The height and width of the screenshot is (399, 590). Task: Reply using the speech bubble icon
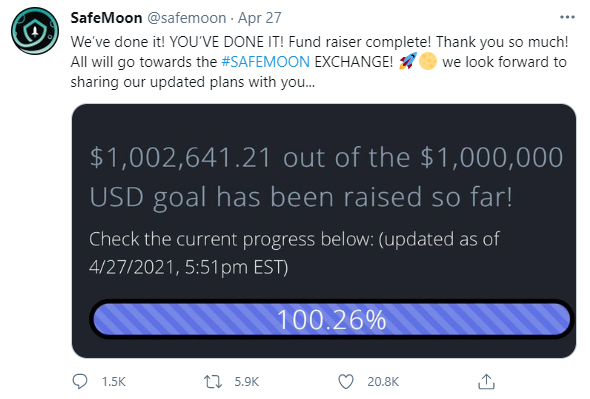(x=80, y=381)
